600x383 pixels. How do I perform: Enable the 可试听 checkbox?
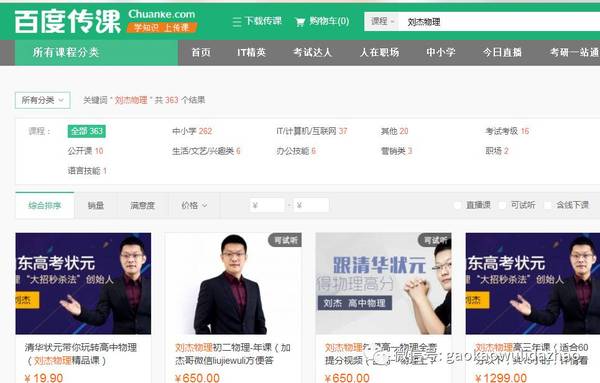503,205
